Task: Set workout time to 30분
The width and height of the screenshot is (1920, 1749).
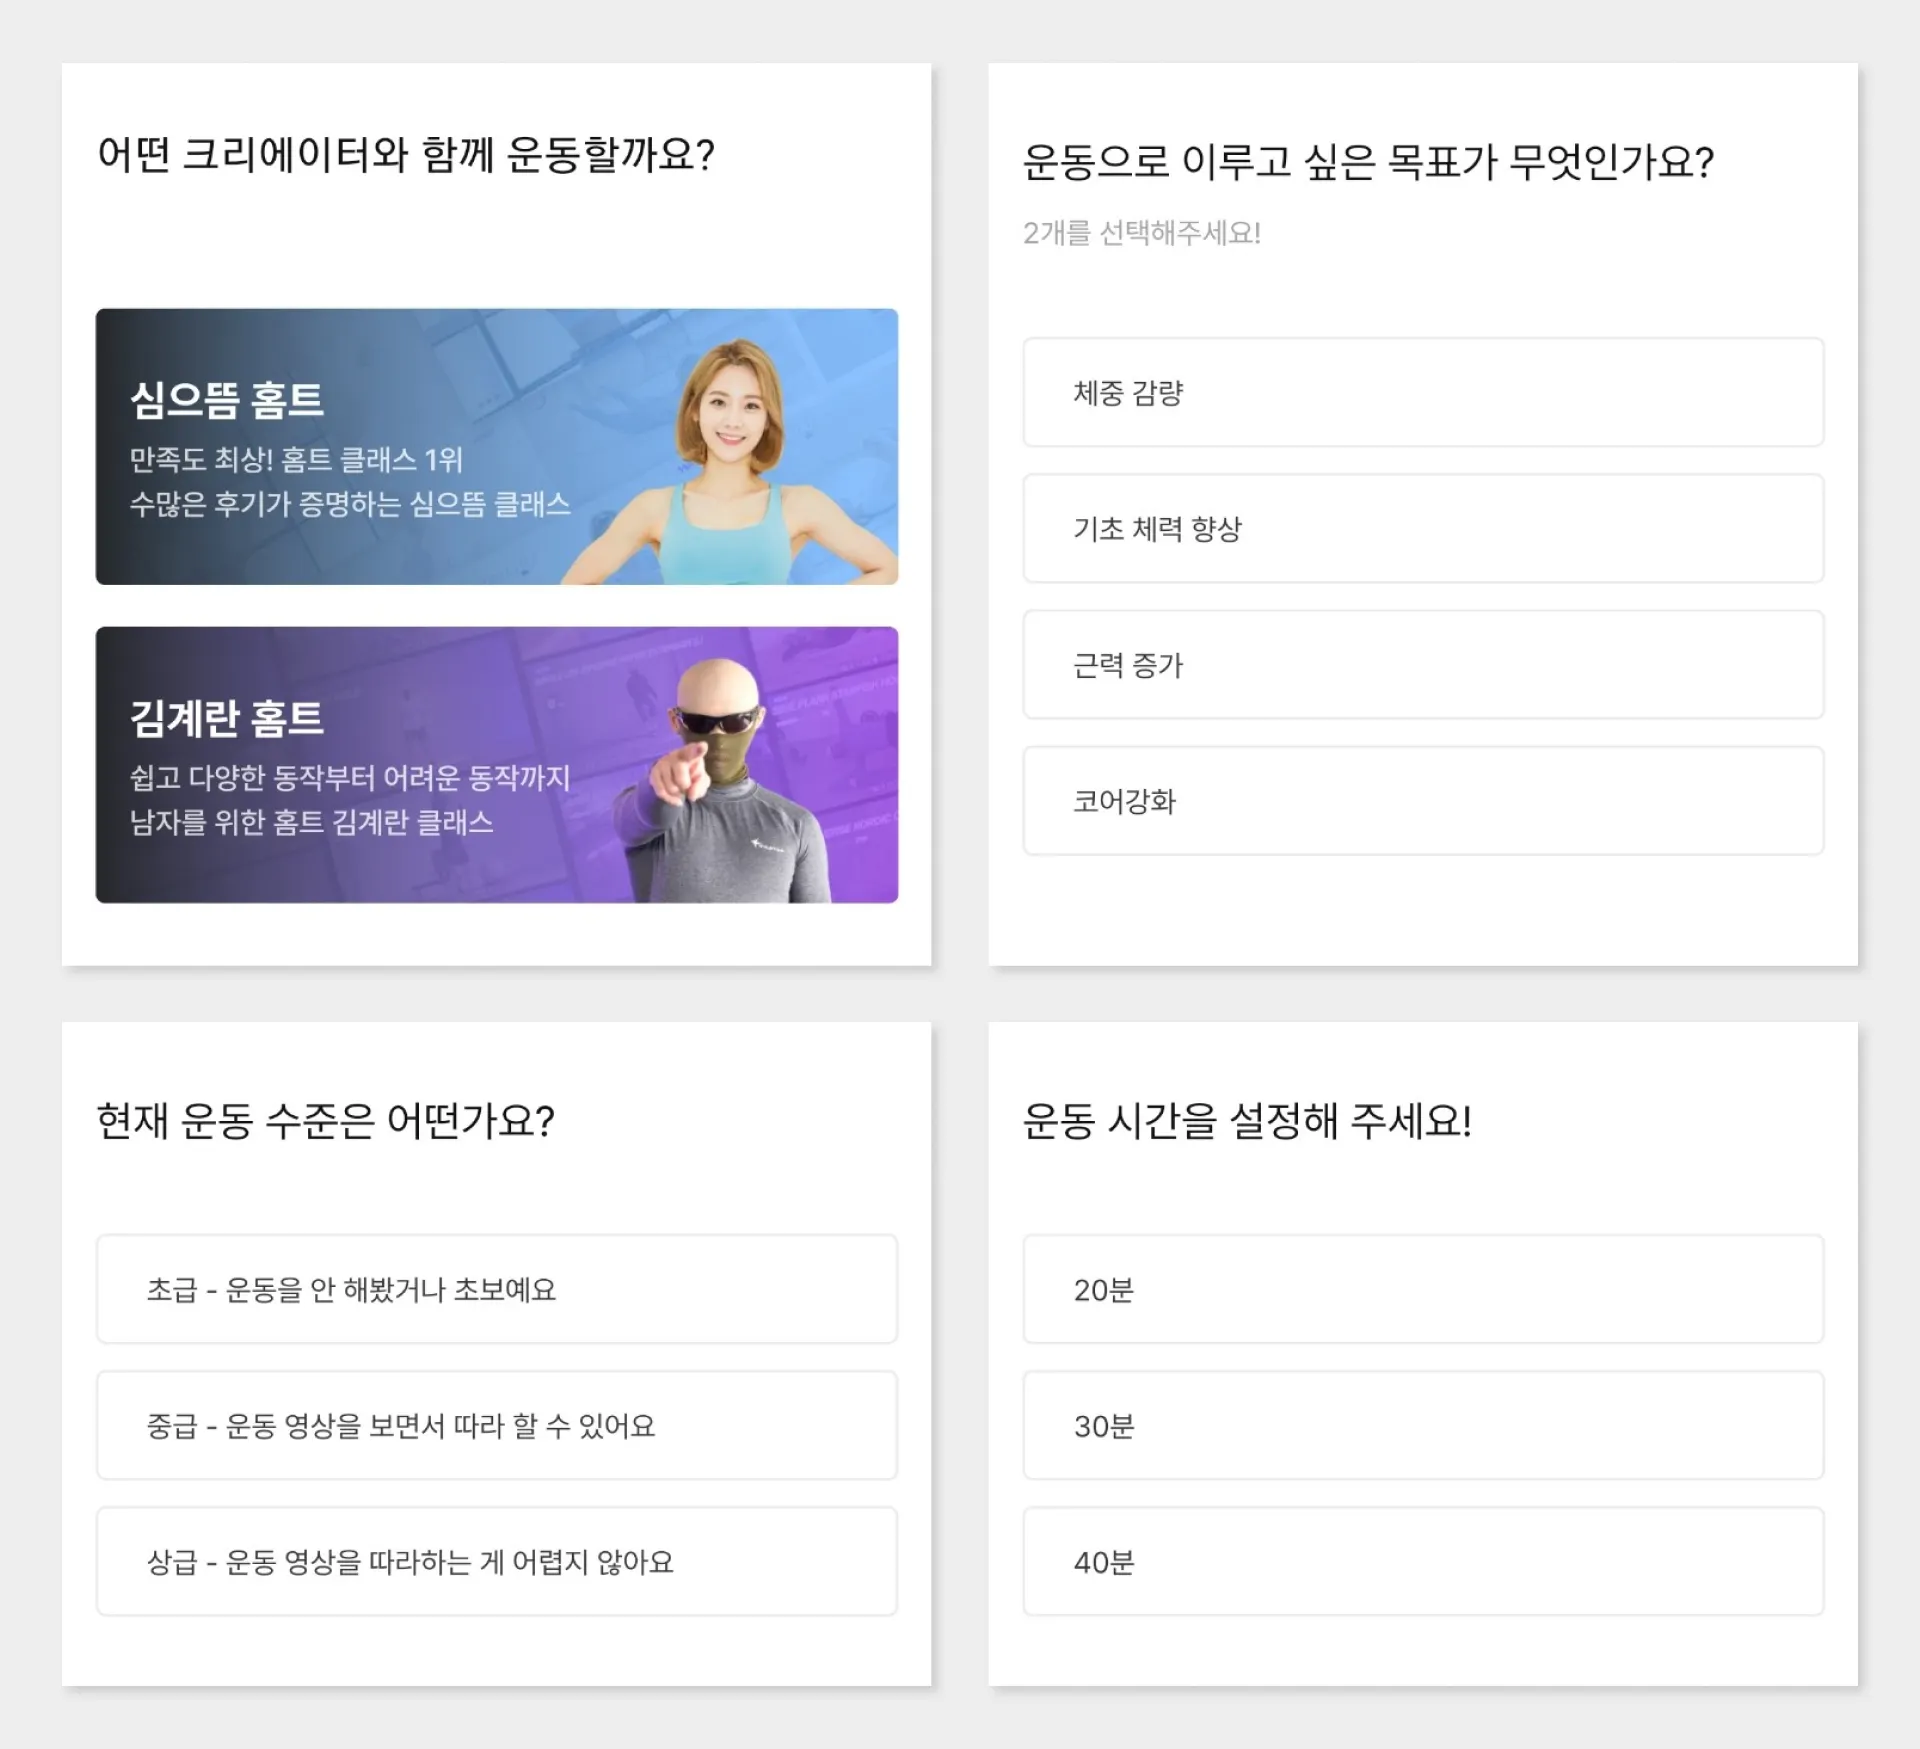Action: (x=1422, y=1425)
